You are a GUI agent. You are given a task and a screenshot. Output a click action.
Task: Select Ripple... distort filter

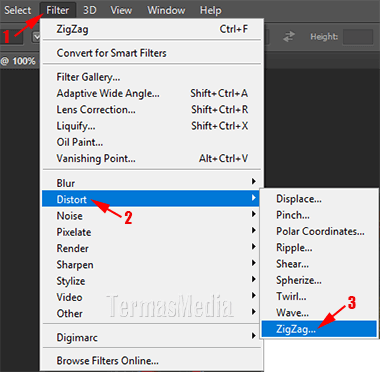coord(319,248)
